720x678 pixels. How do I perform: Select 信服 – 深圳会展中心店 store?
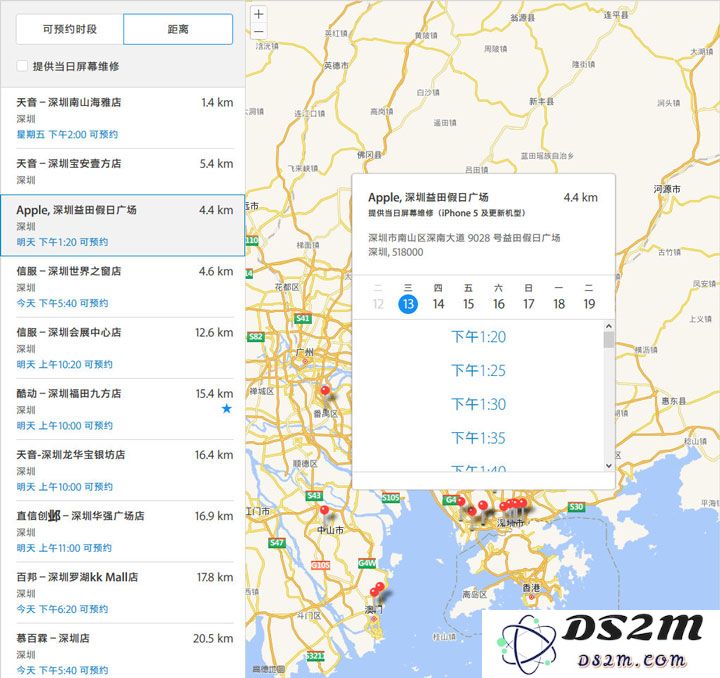pos(124,348)
